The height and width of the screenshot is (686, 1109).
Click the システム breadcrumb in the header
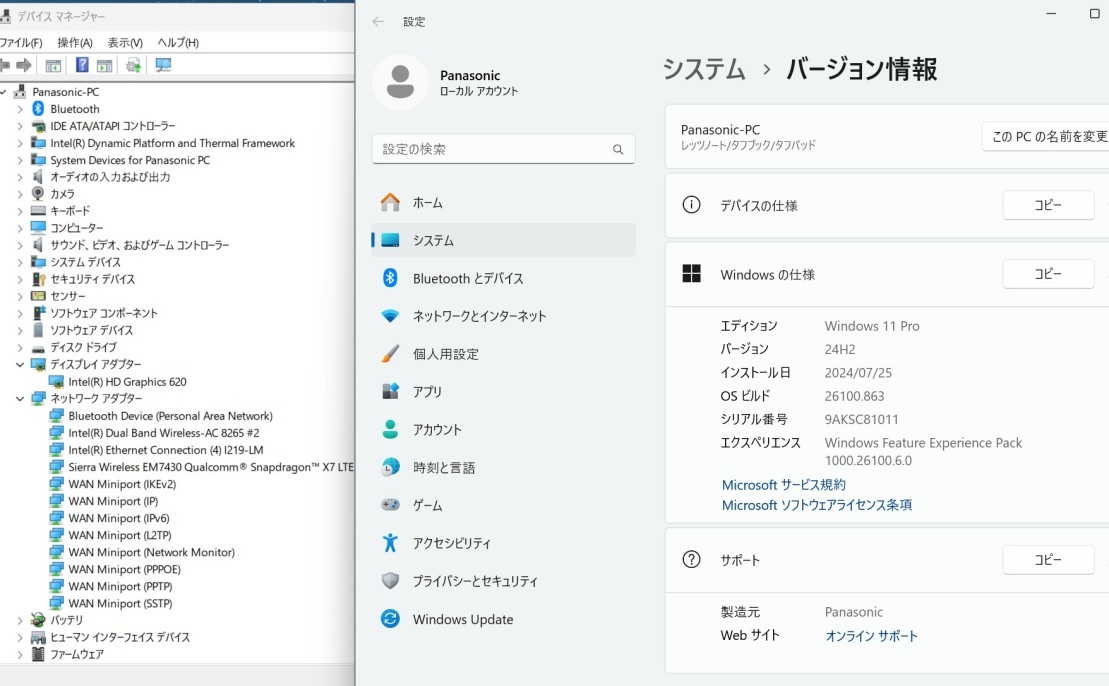pyautogui.click(x=704, y=69)
